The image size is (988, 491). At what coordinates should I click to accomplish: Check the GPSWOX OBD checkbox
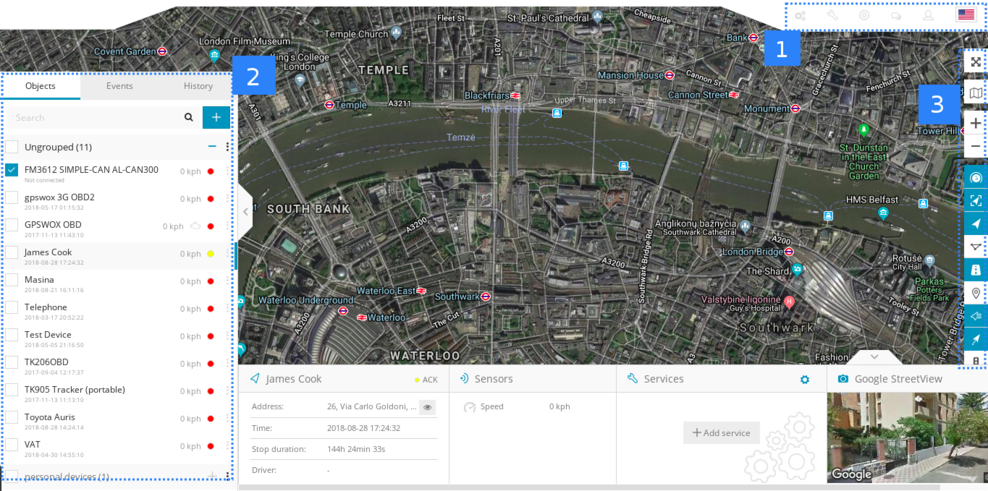point(11,226)
